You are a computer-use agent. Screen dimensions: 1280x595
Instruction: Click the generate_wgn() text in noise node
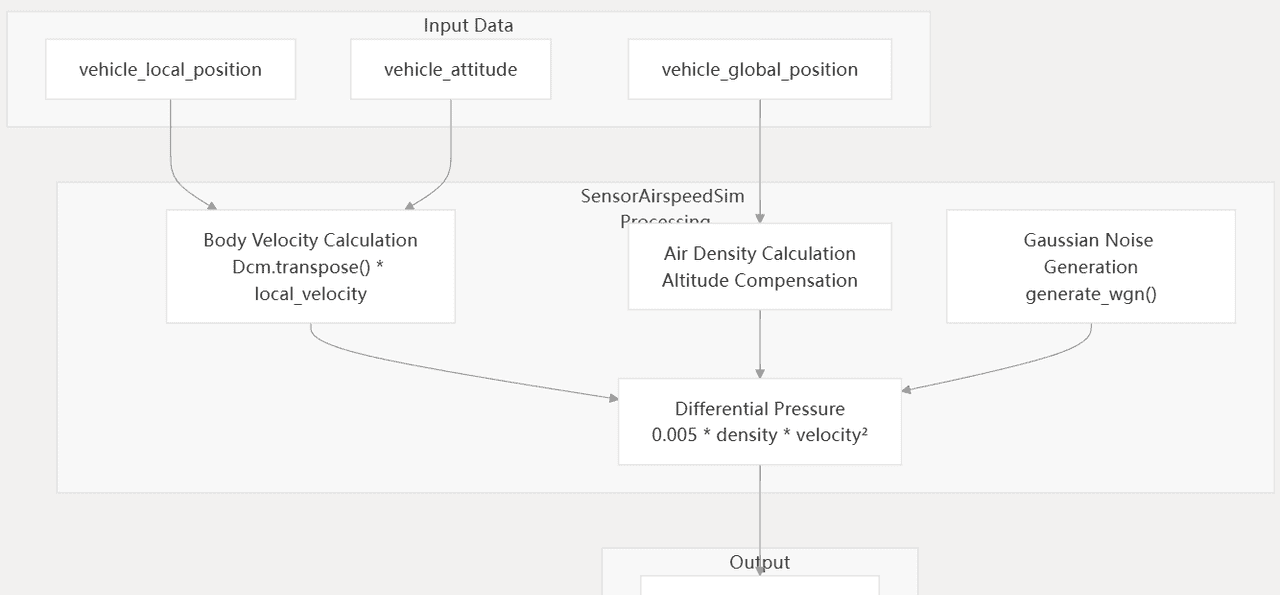tap(1090, 294)
